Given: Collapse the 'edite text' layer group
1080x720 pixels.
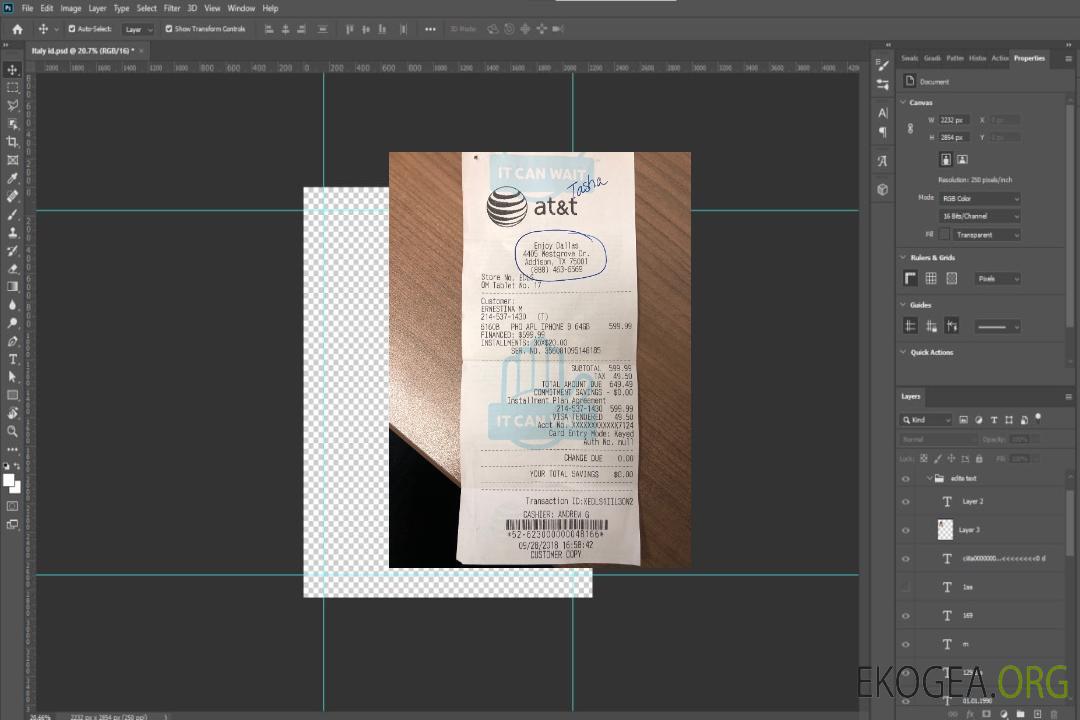Looking at the screenshot, I should [x=929, y=478].
